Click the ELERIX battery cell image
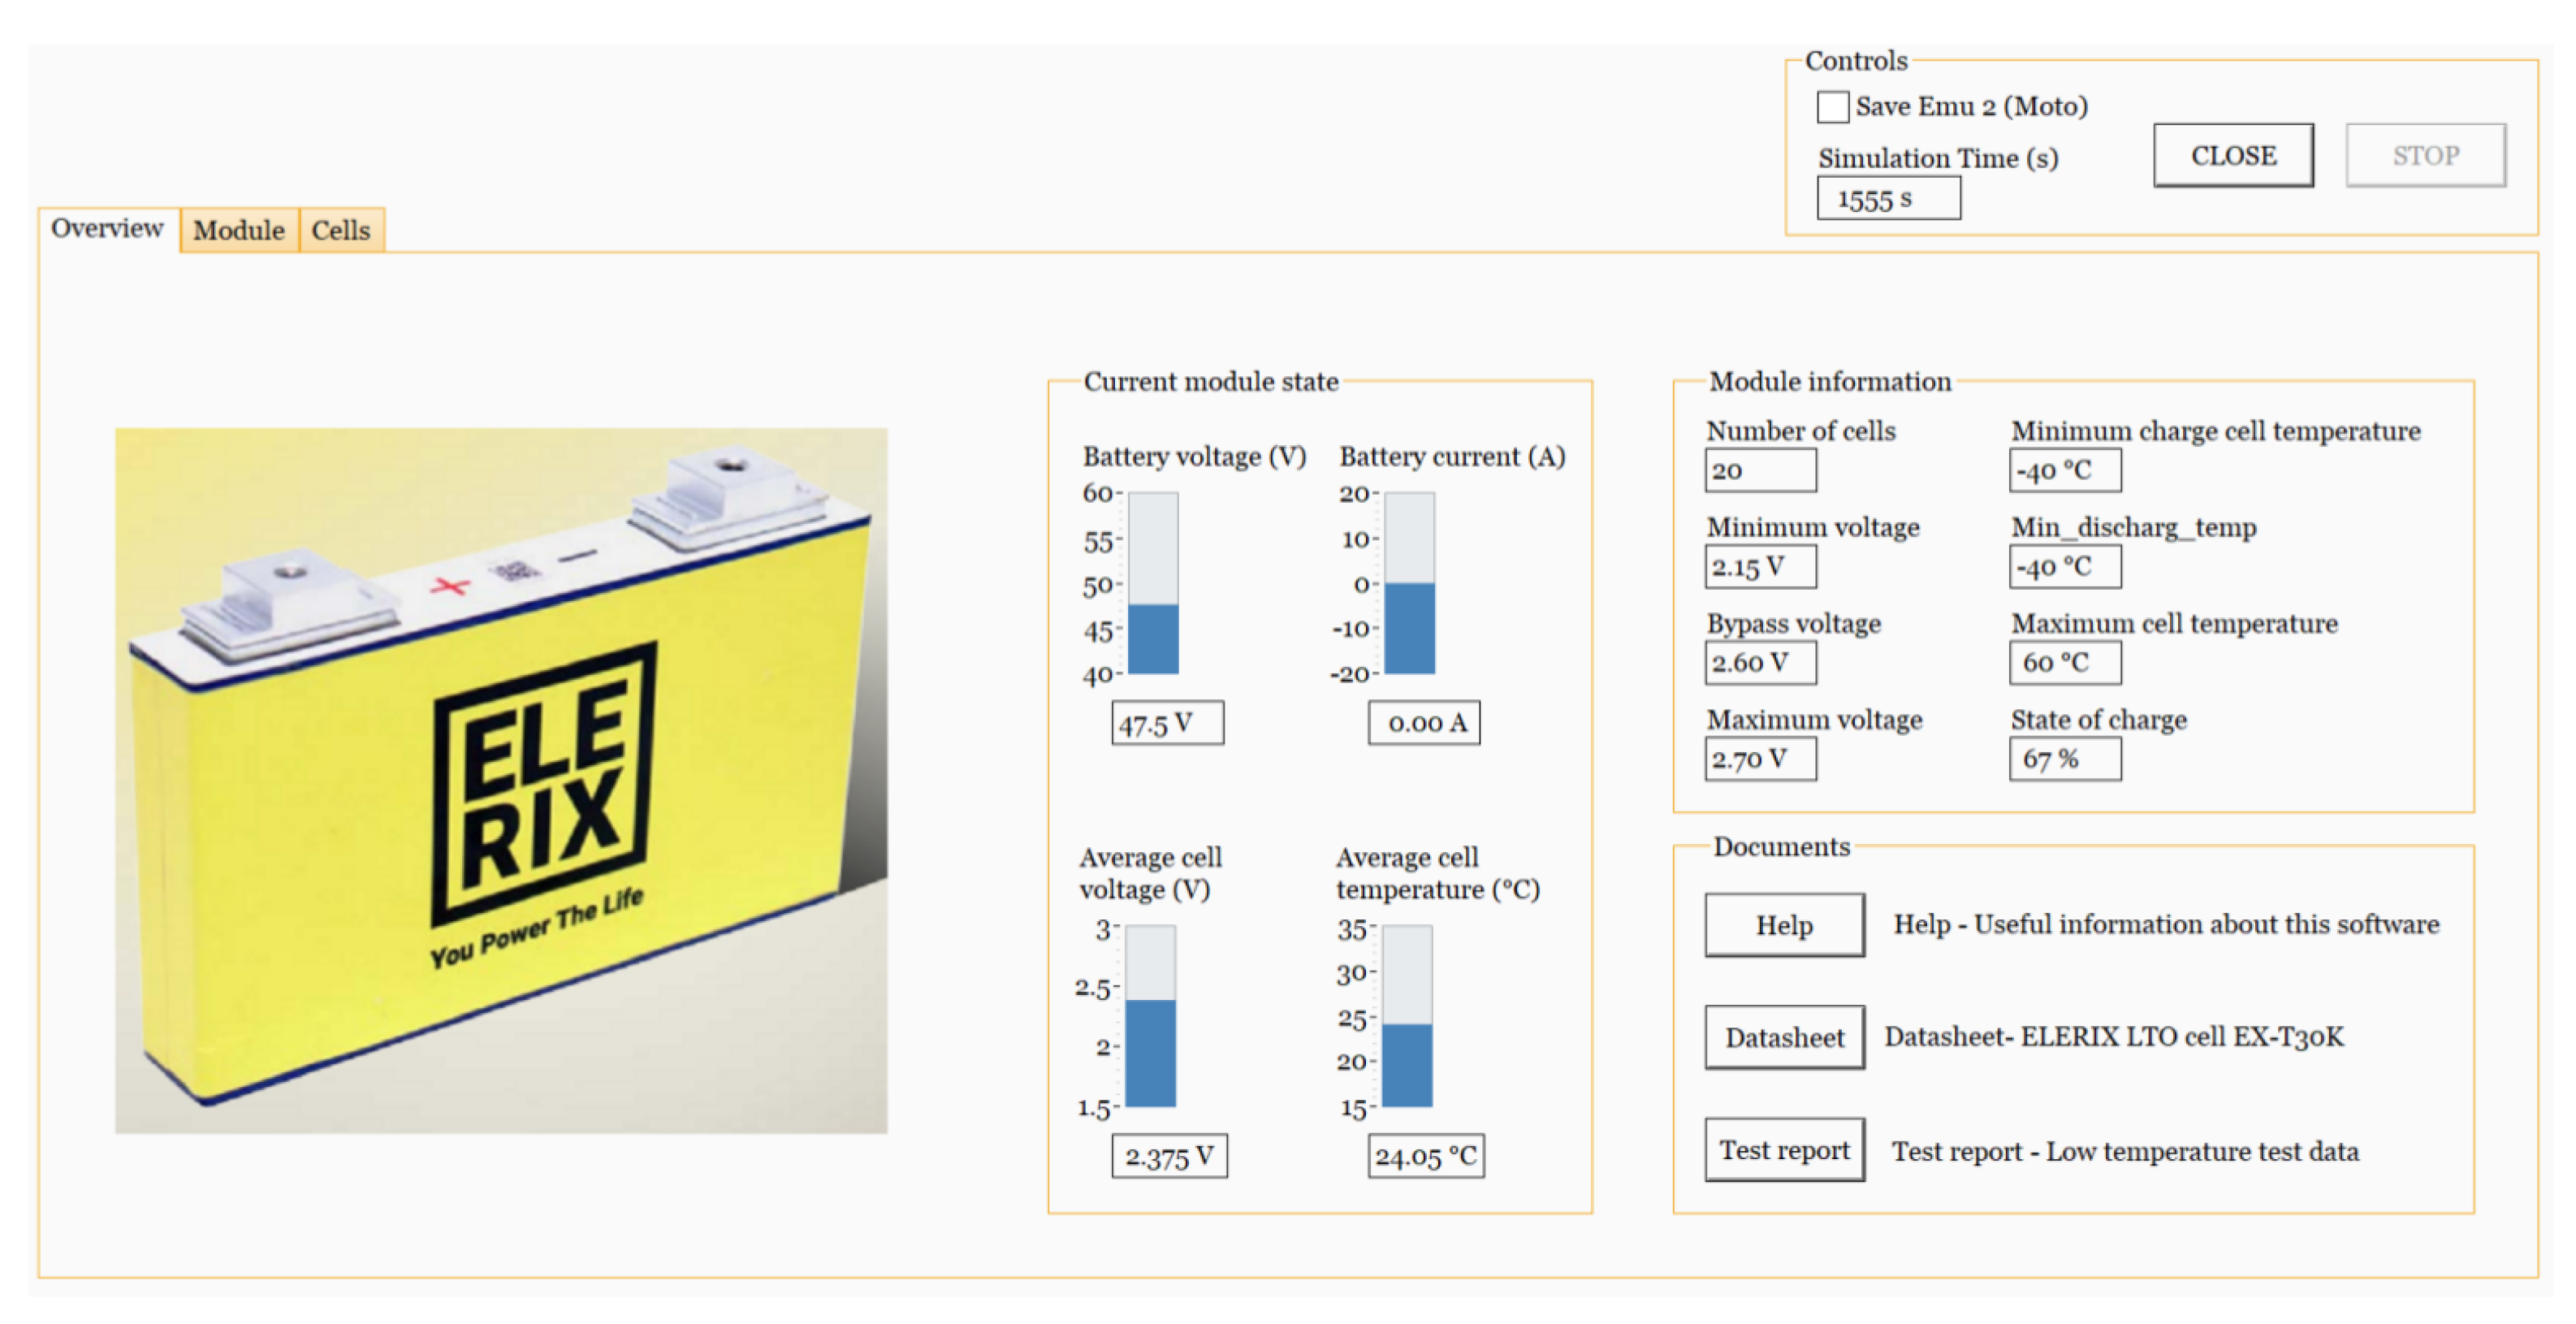2576x1324 pixels. point(501,780)
